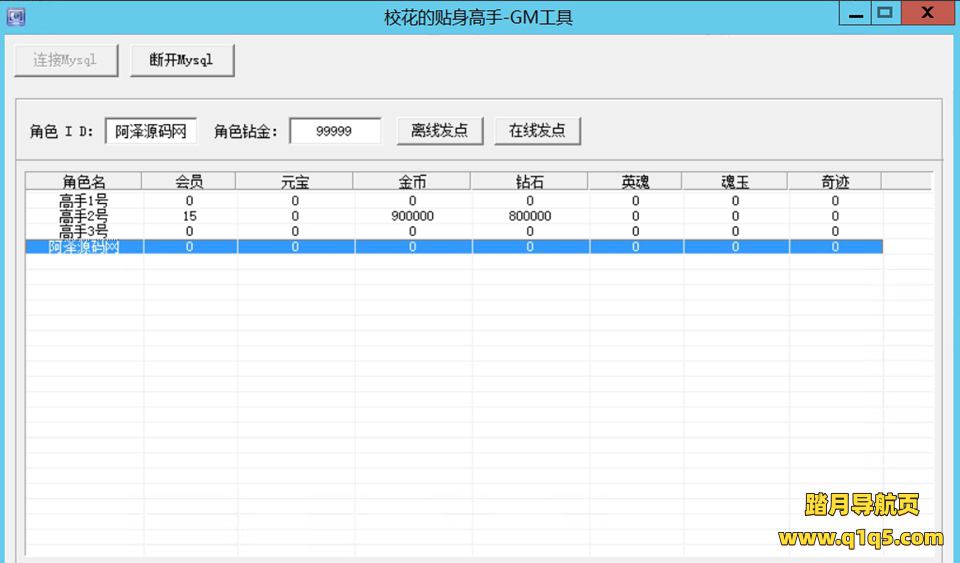
Task: Sort by the 金币 column header
Action: tap(412, 182)
